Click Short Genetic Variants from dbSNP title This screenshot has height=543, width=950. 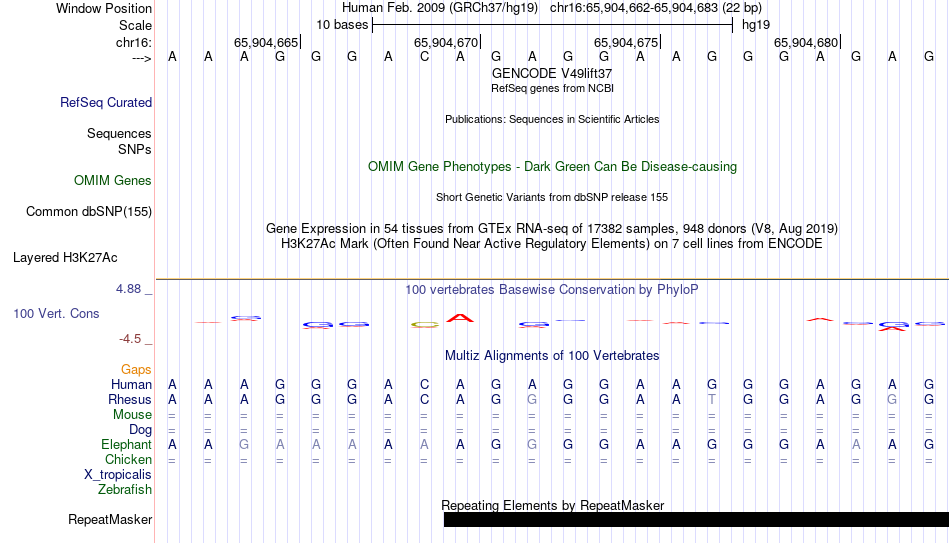click(x=552, y=198)
